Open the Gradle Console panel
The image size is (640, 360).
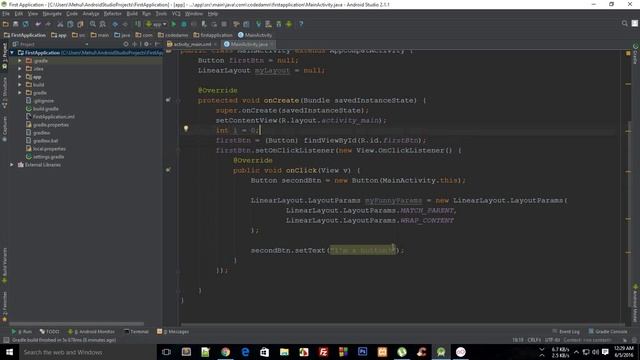click(608, 331)
